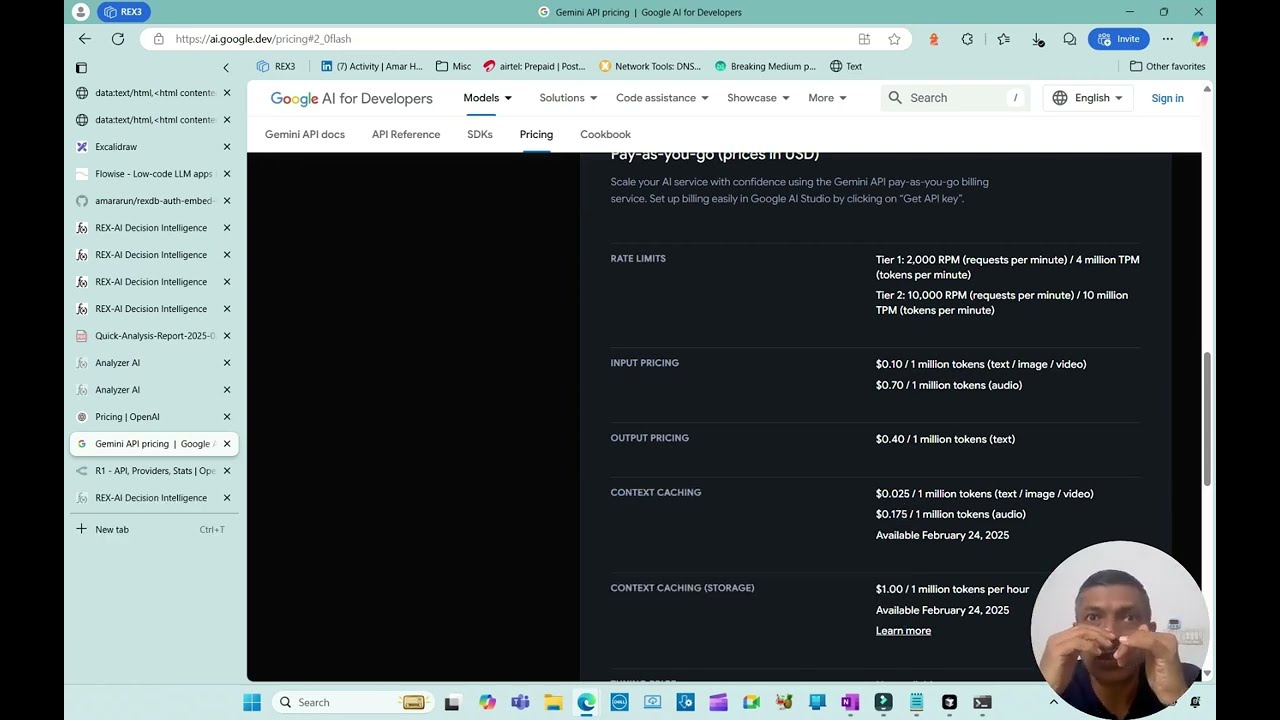Viewport: 1280px width, 720px height.
Task: Open the Favorites list icon
Action: click(x=1003, y=39)
